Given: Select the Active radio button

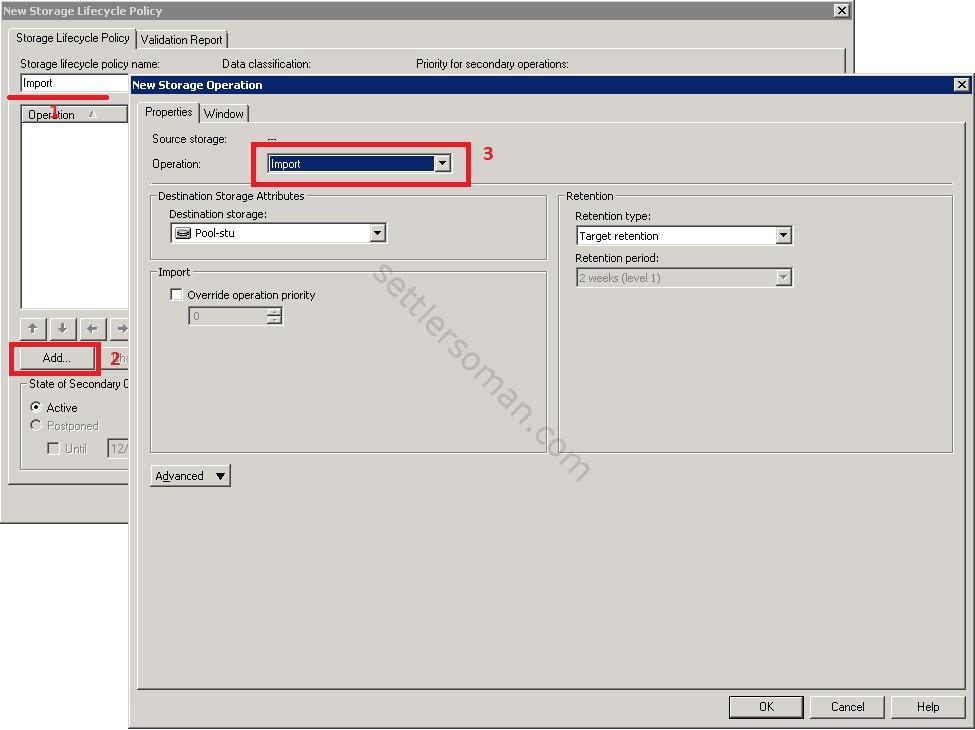Looking at the screenshot, I should 36,407.
